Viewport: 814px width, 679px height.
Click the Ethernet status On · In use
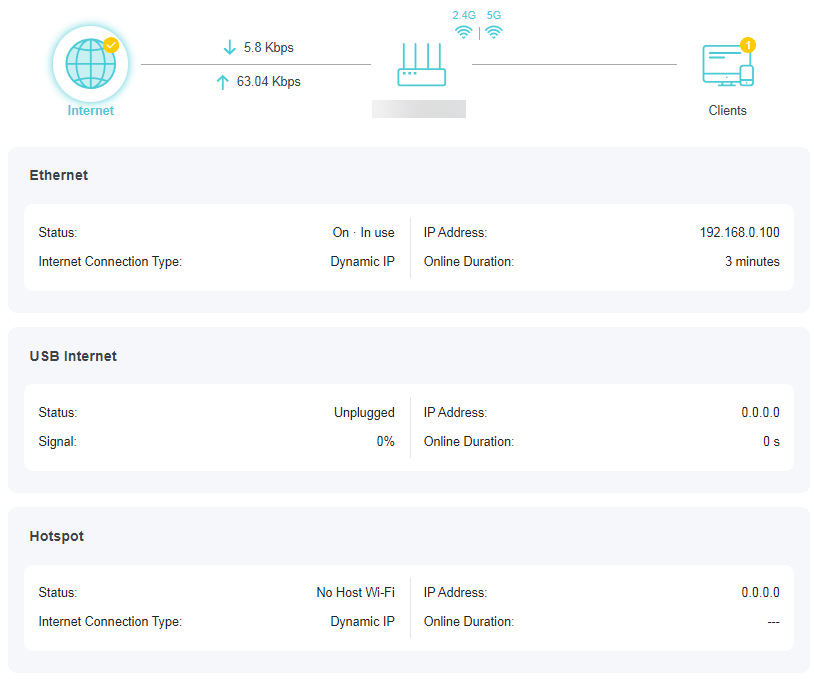pyautogui.click(x=363, y=233)
